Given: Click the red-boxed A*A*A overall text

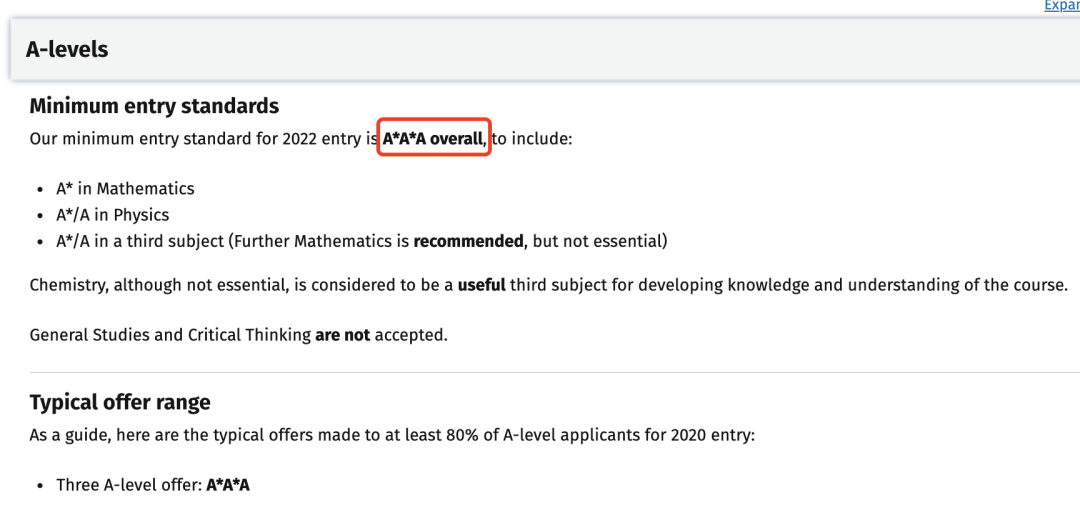Looking at the screenshot, I should [434, 139].
